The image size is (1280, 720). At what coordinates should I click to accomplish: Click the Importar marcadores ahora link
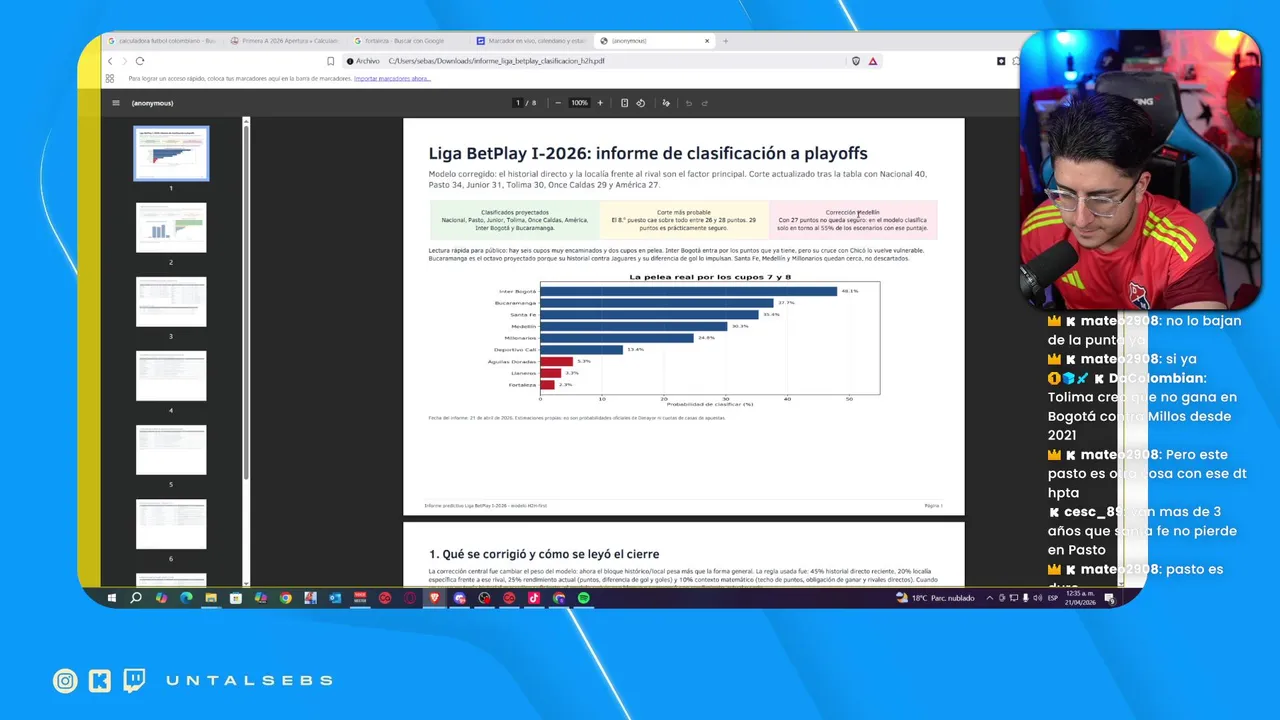click(392, 78)
